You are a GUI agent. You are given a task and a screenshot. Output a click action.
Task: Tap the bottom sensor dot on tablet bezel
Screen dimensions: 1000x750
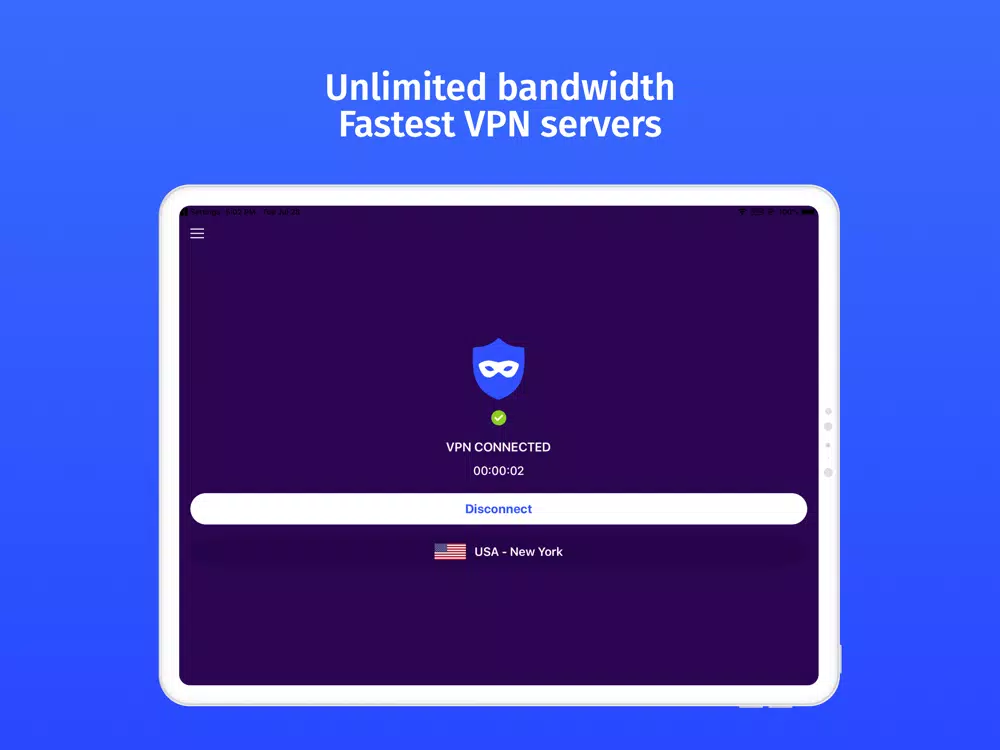pyautogui.click(x=828, y=473)
